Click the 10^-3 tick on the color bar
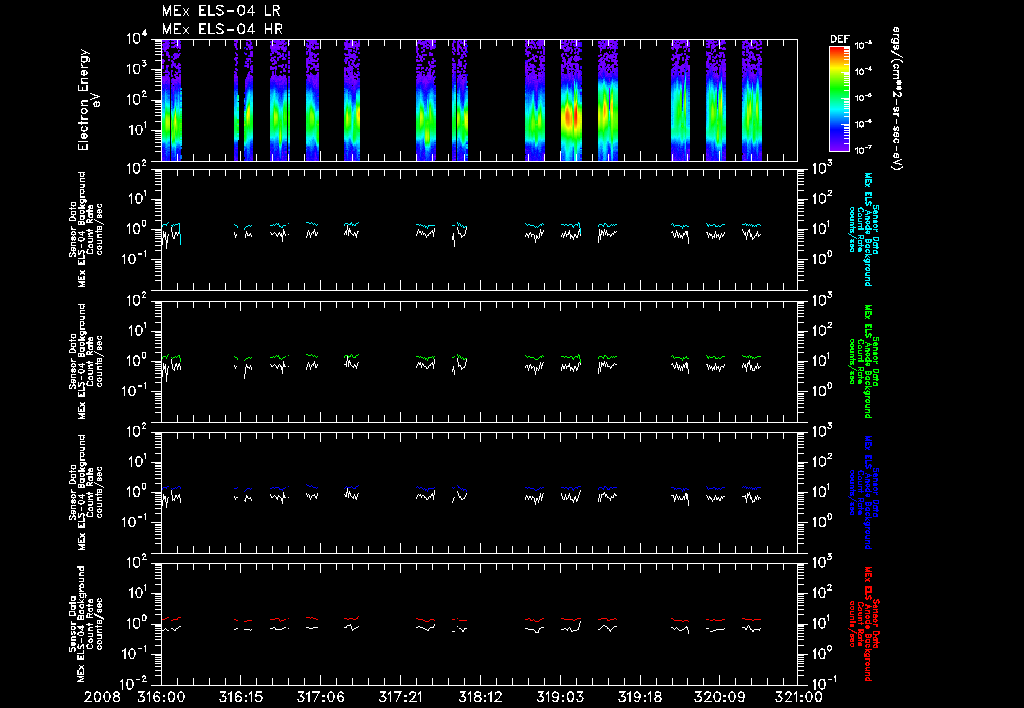 [x=863, y=46]
